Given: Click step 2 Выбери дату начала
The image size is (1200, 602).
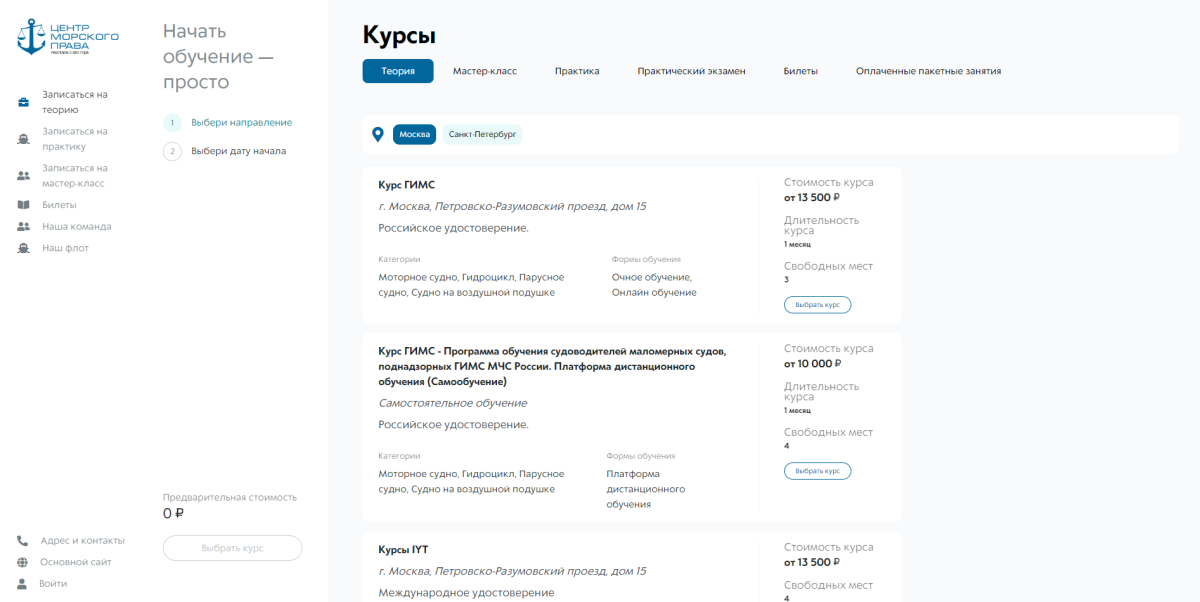Looking at the screenshot, I should 225,152.
